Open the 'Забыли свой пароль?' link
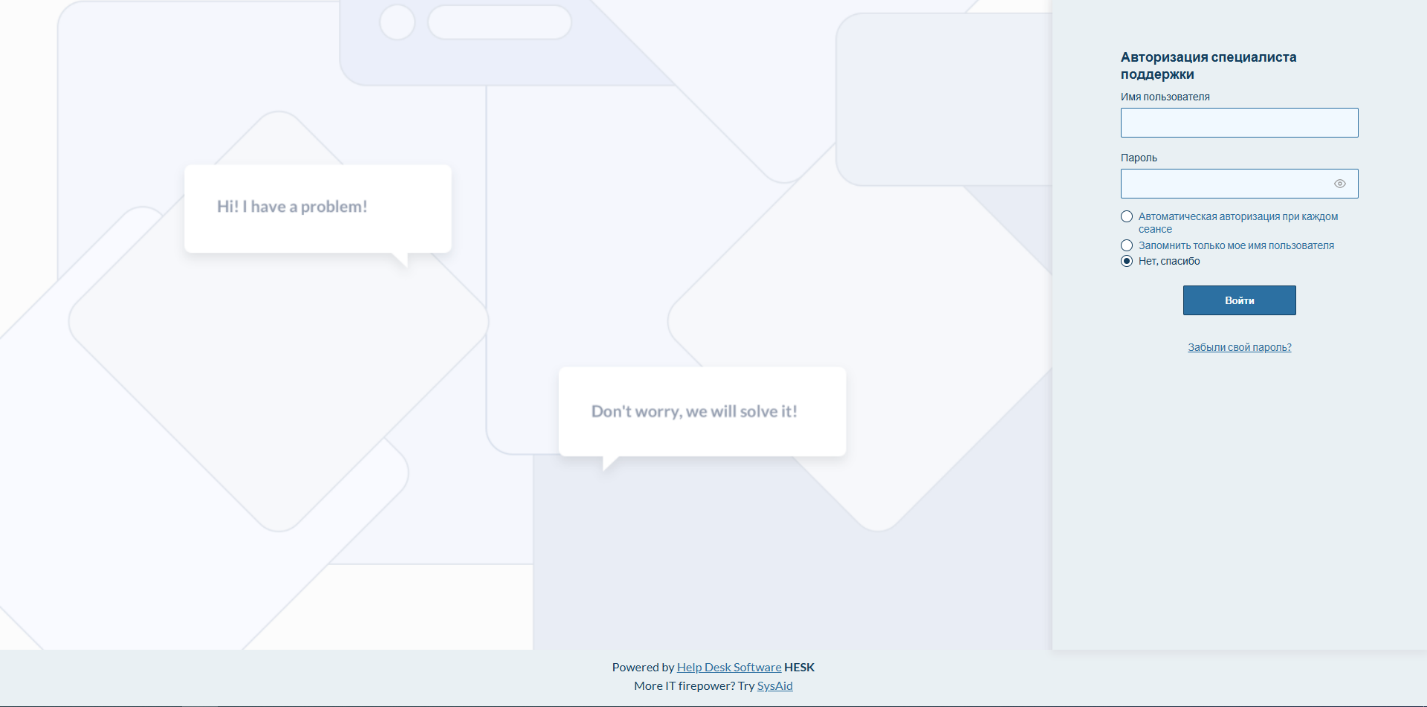The height and width of the screenshot is (707, 1427). 1239,348
